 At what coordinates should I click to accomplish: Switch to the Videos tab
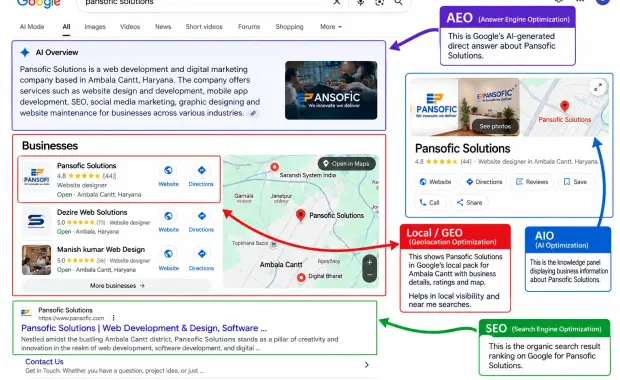130,27
